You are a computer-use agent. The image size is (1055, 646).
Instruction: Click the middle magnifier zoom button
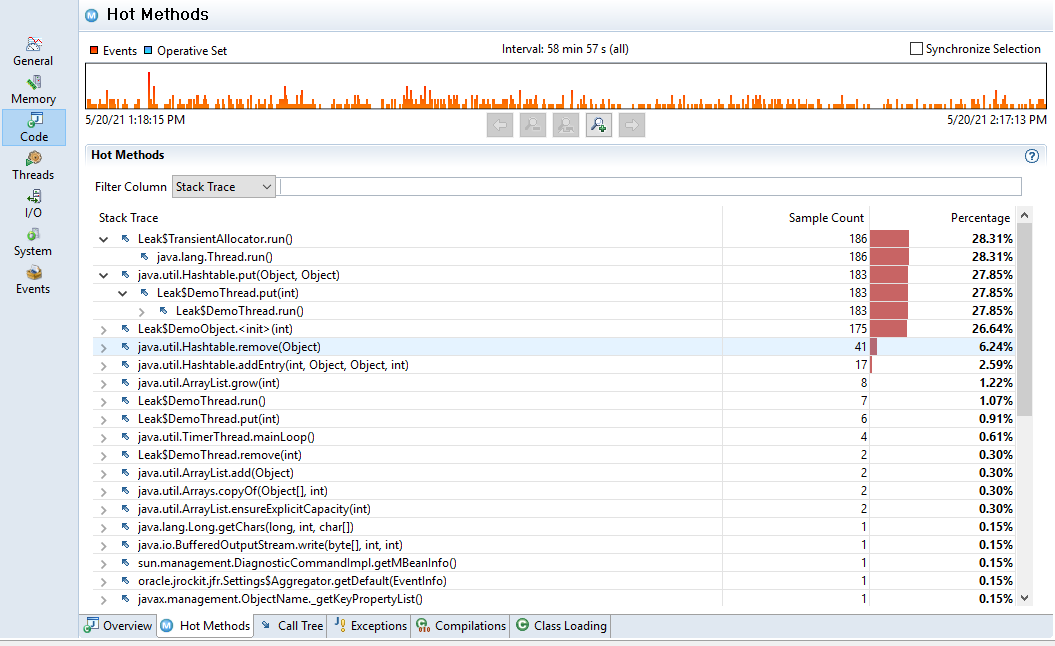pos(566,125)
